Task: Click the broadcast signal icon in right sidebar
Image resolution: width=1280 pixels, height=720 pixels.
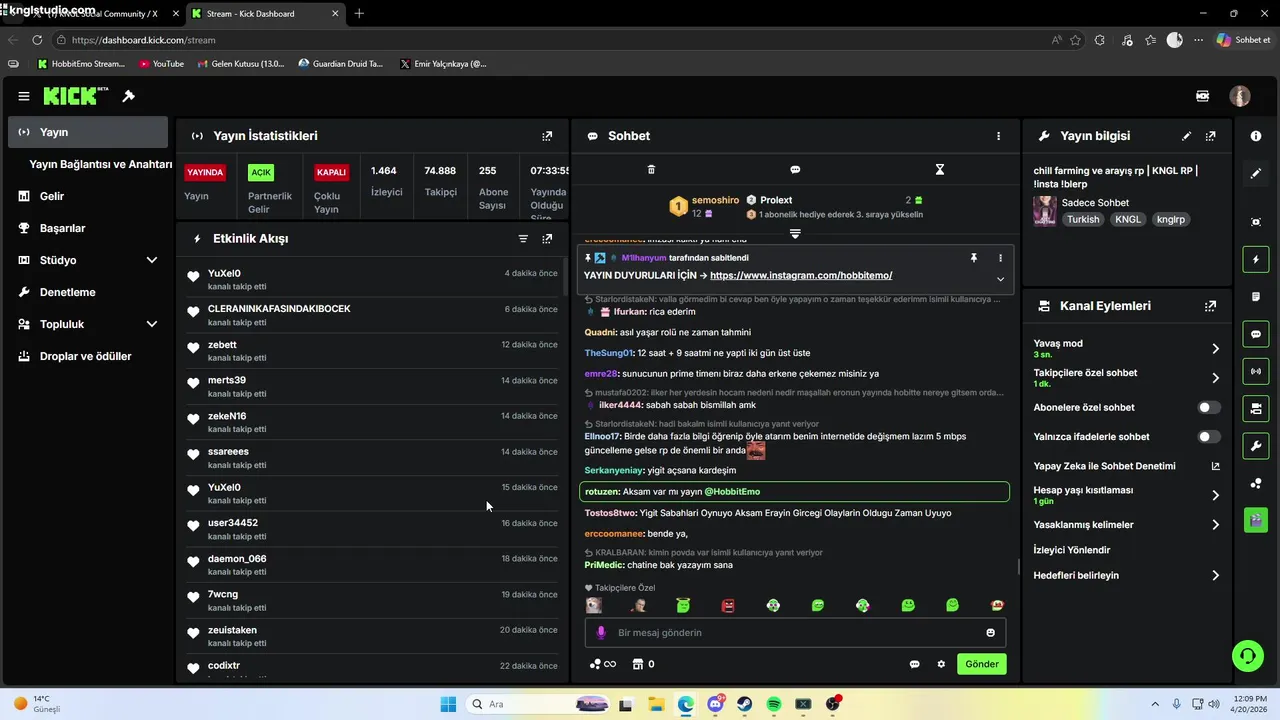Action: pyautogui.click(x=1256, y=371)
